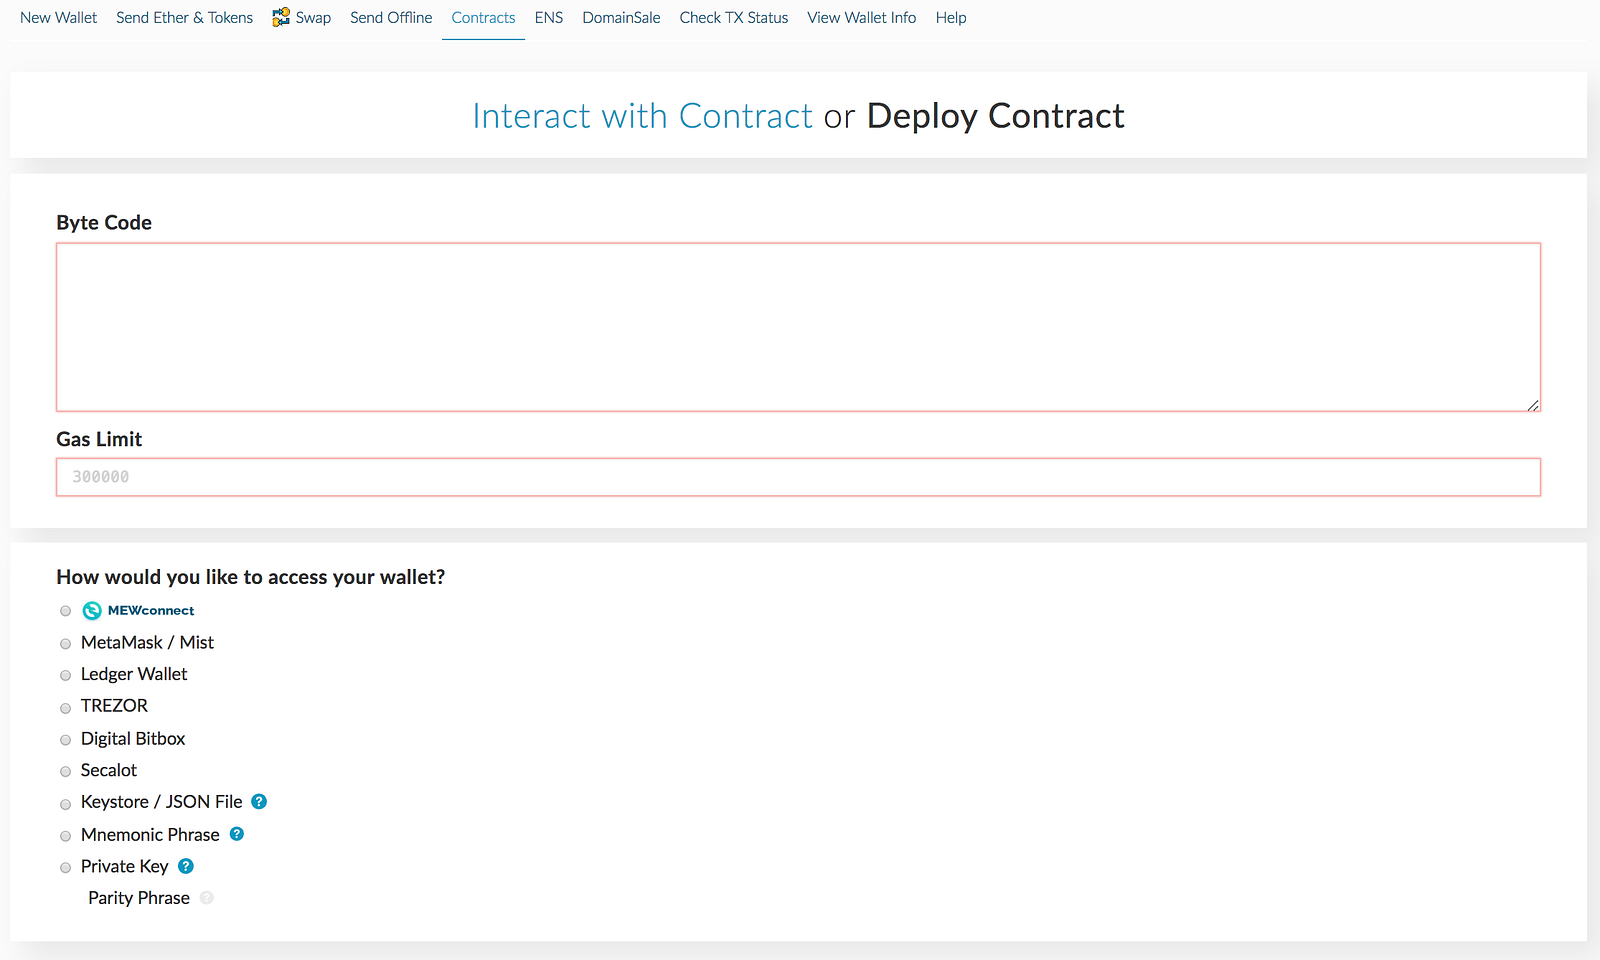
Task: Select the MetaMask / Mist radio option
Action: point(66,644)
